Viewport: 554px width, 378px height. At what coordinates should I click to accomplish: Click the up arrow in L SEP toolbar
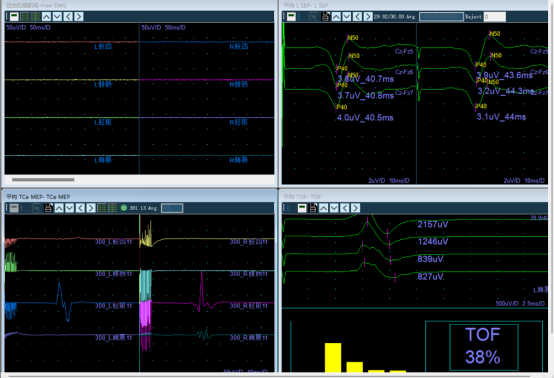[x=336, y=16]
